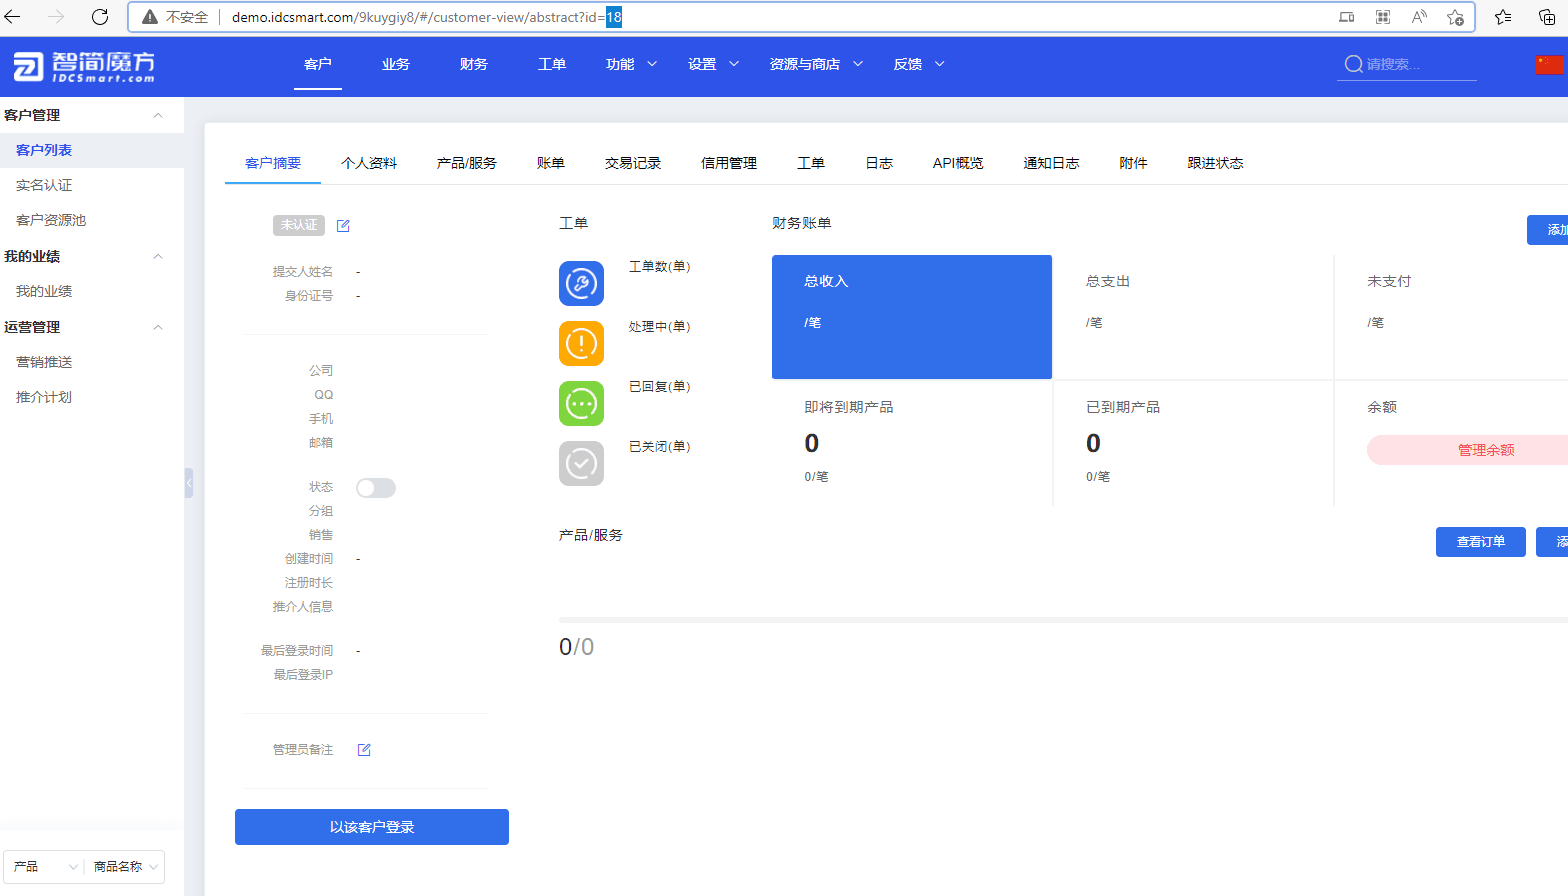1568x896 pixels.
Task: Reload the page with refresh icon
Action: click(100, 17)
